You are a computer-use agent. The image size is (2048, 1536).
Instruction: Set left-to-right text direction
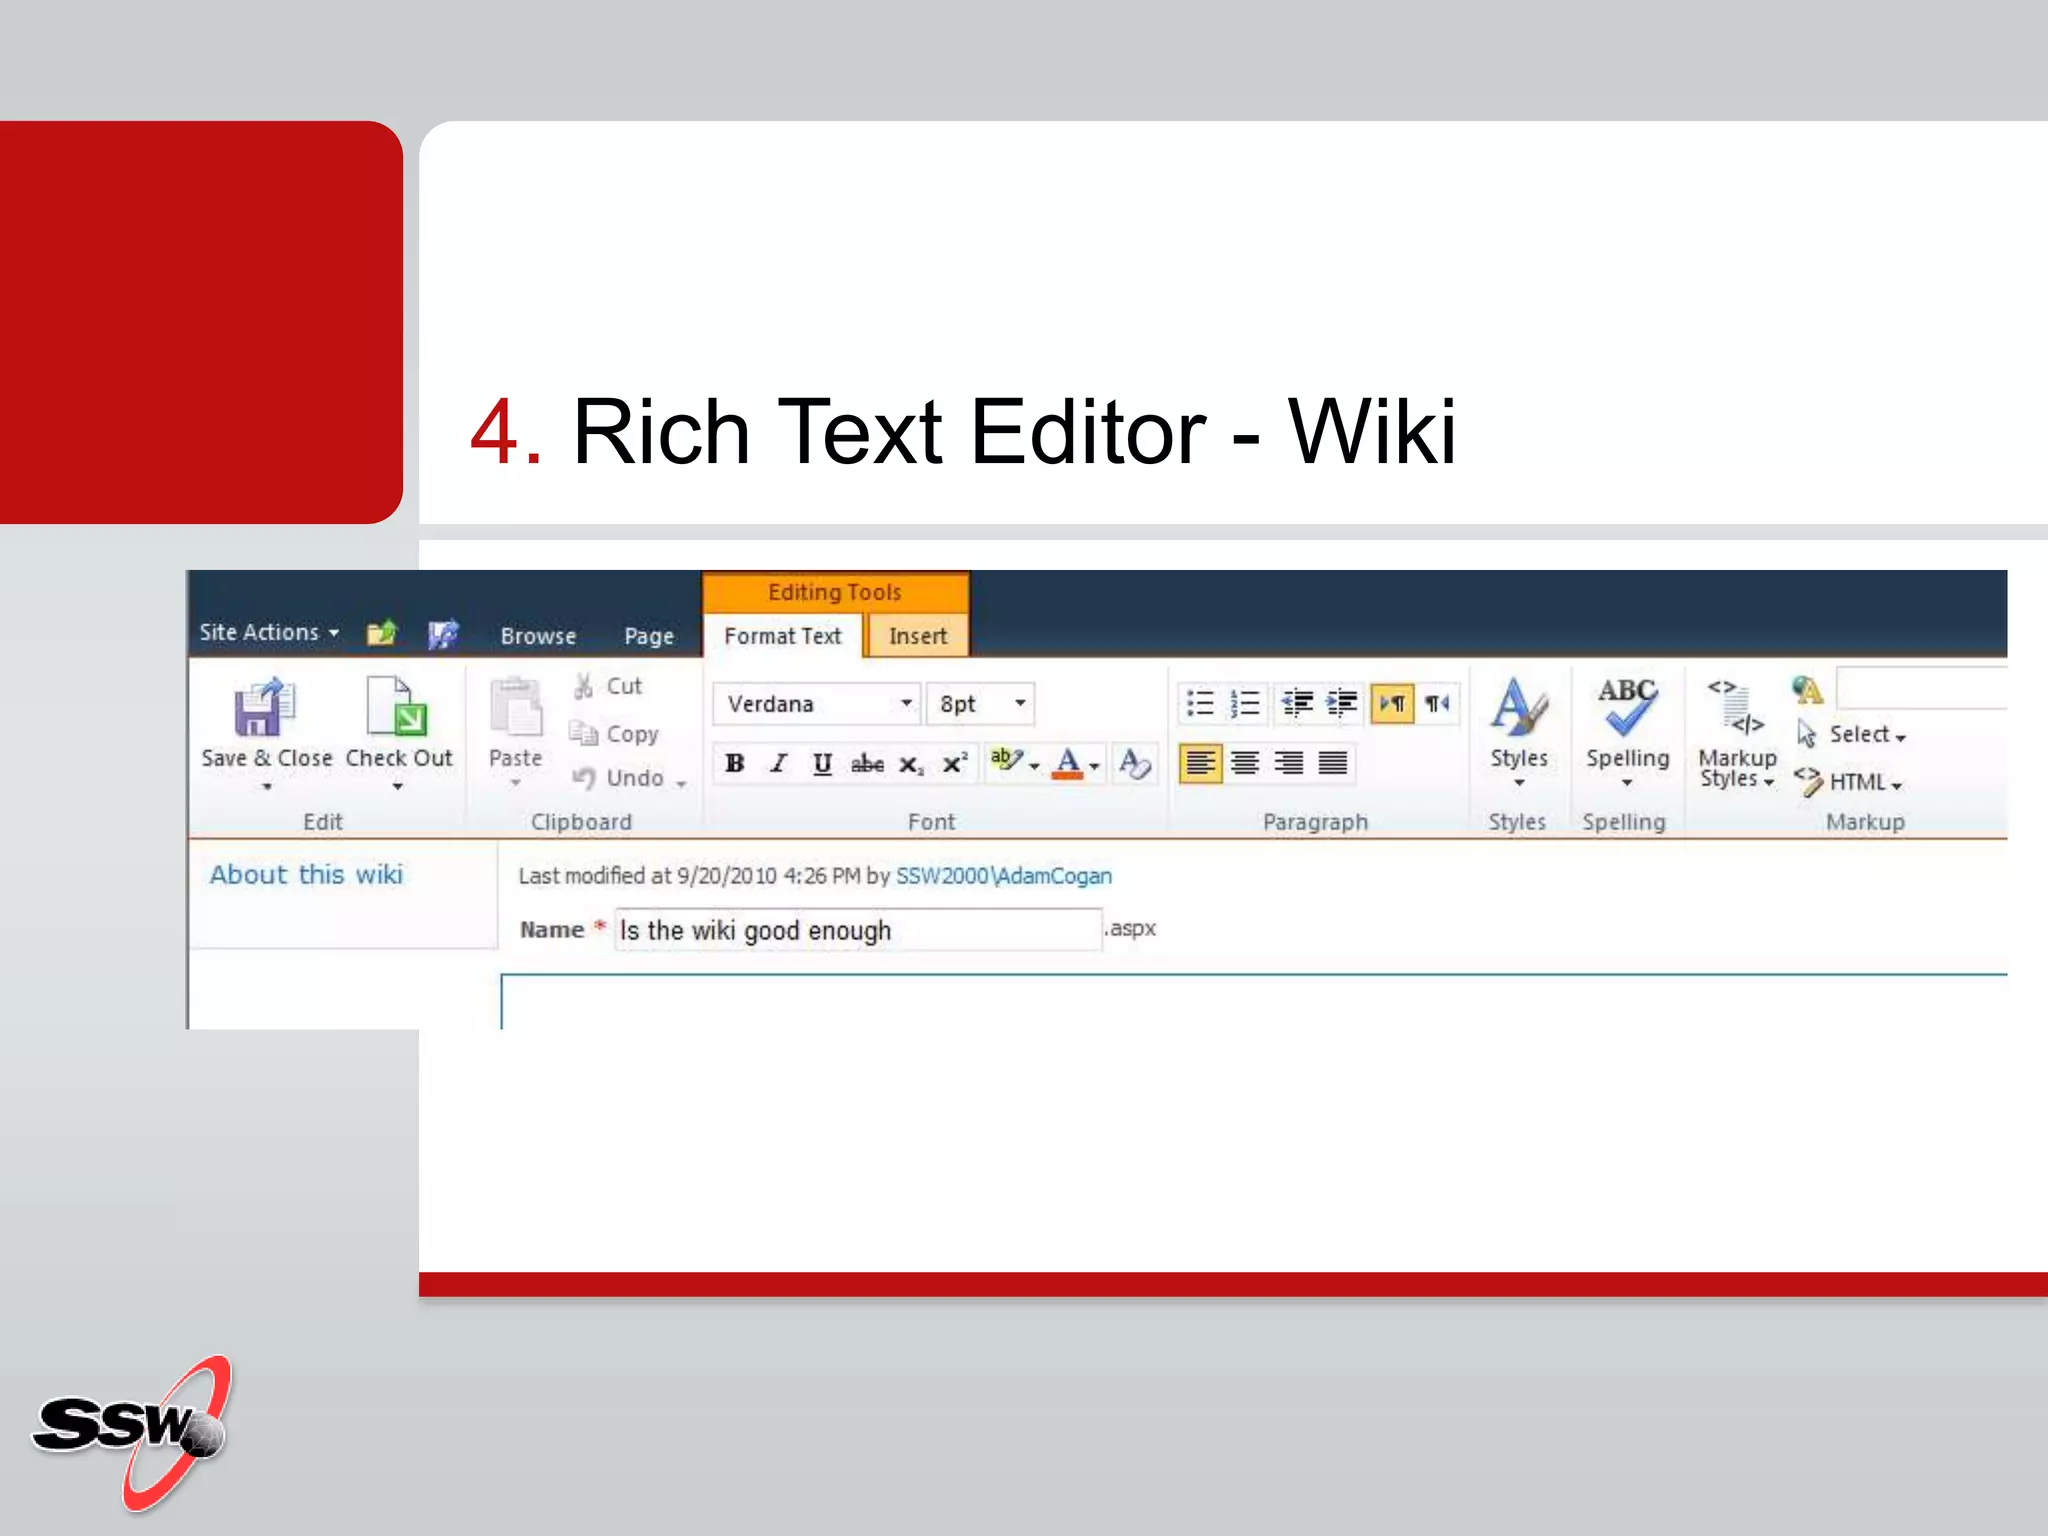(x=1392, y=704)
